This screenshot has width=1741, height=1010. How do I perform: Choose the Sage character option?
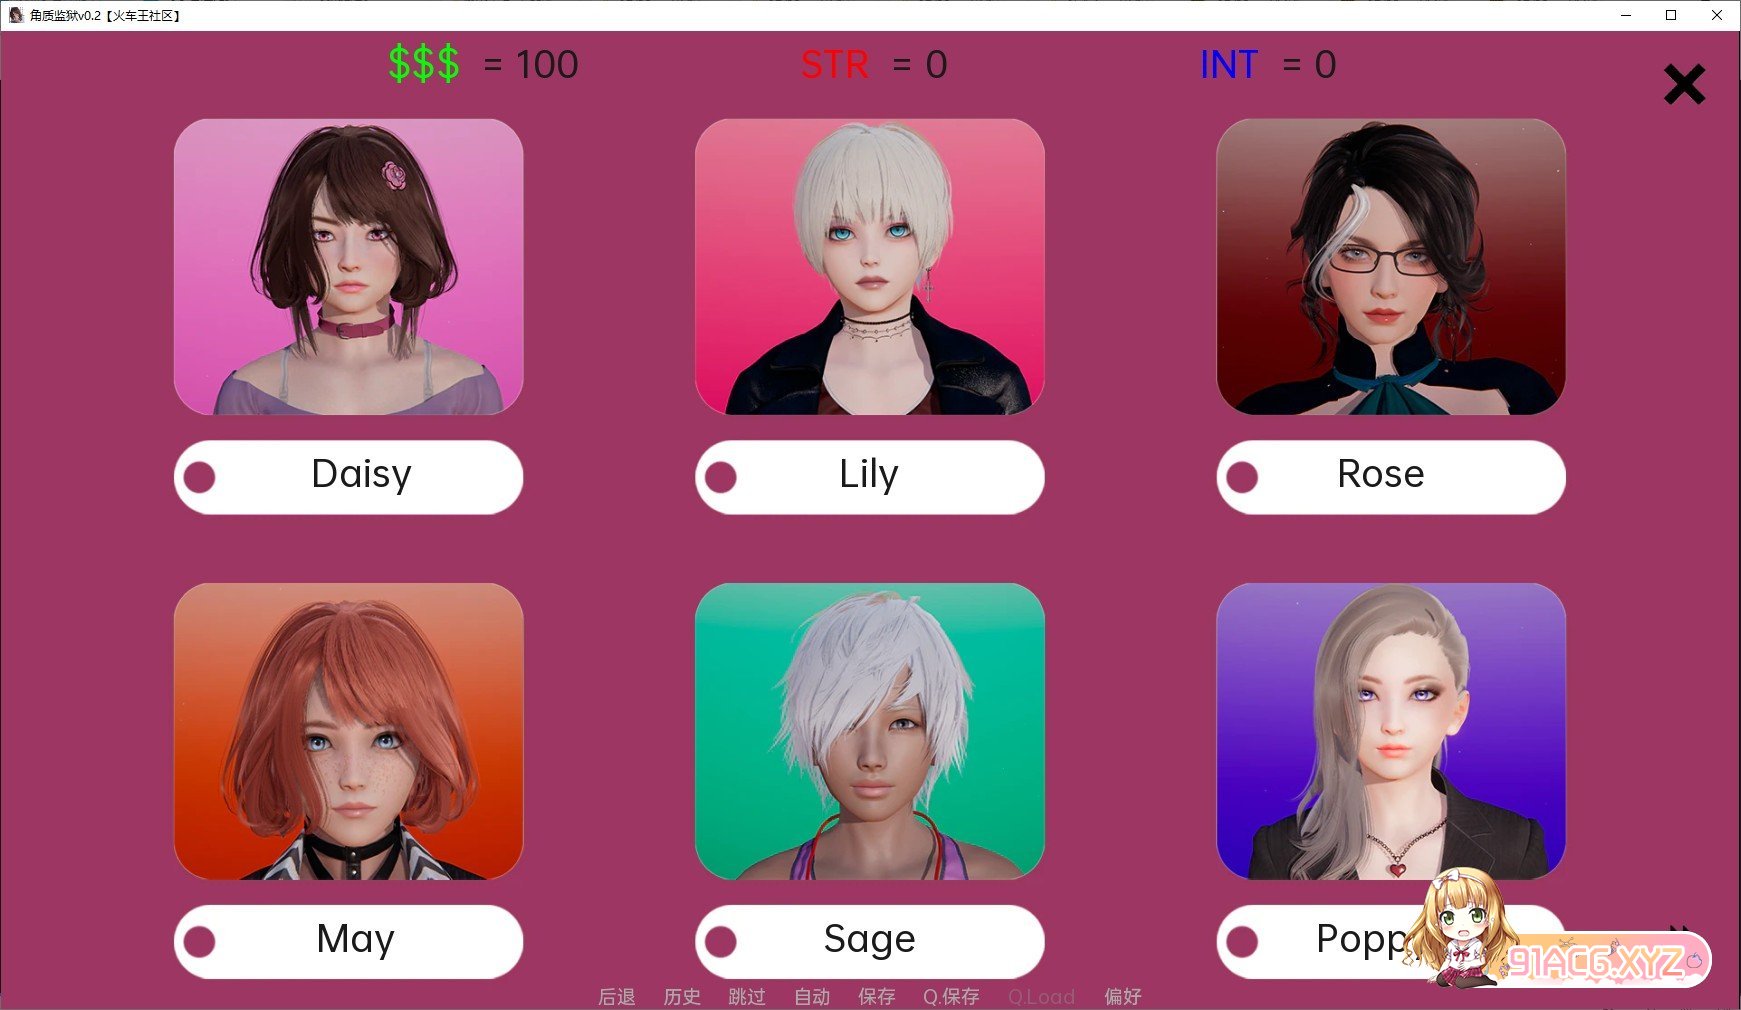(x=869, y=941)
